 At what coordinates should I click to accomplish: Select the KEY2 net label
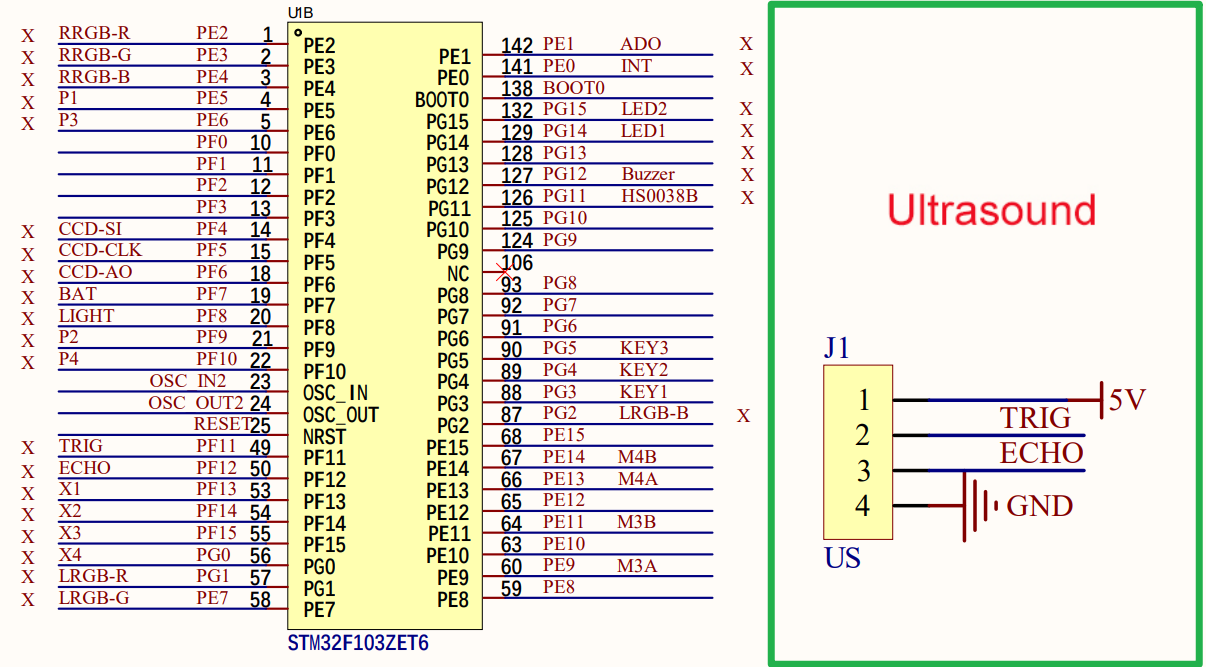point(644,370)
